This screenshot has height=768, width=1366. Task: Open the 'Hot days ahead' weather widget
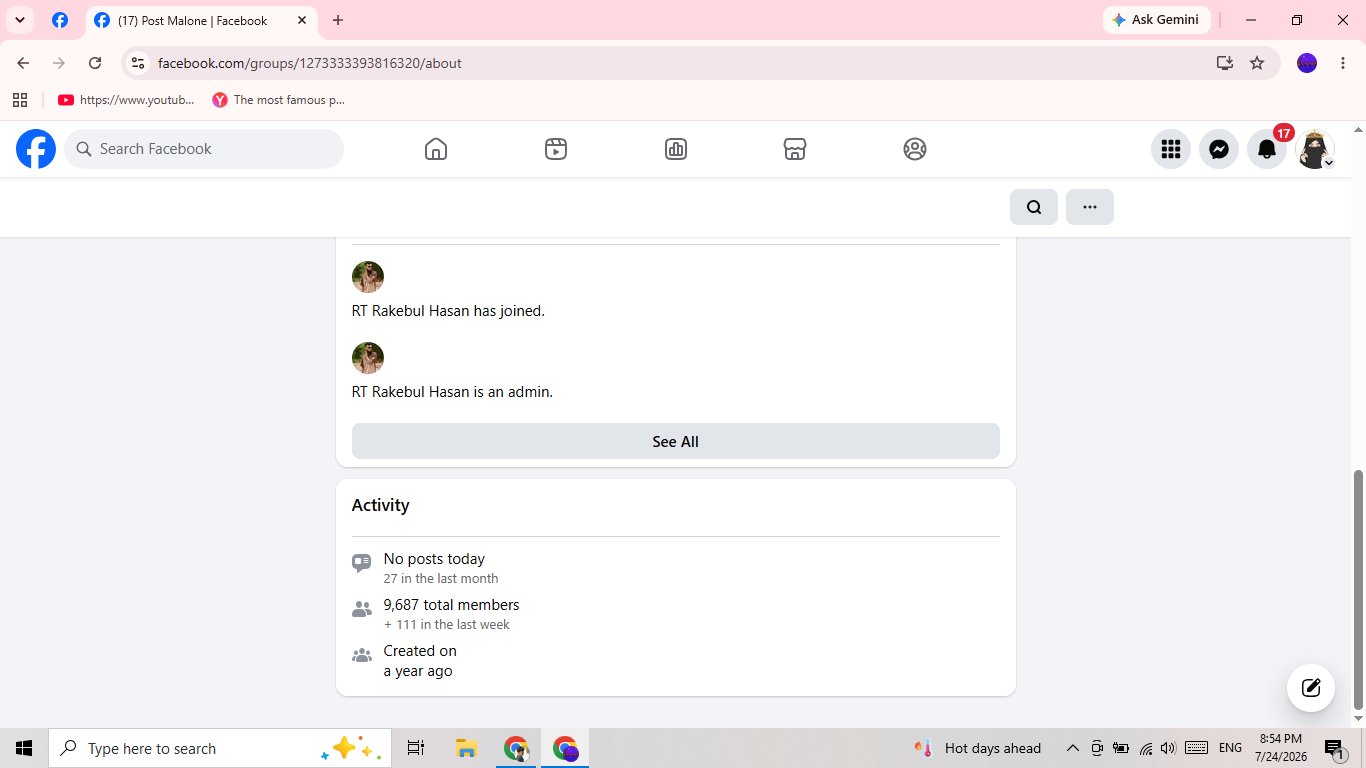point(977,748)
